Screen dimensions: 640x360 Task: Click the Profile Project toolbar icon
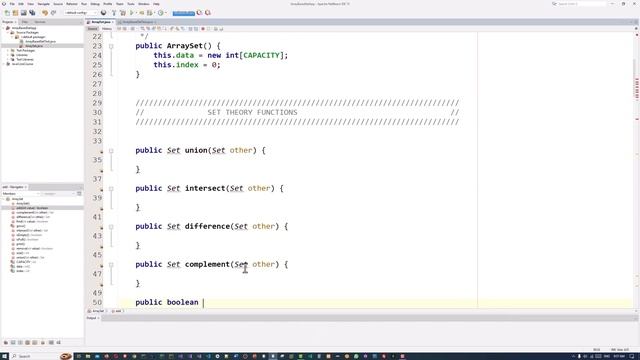pos(160,13)
